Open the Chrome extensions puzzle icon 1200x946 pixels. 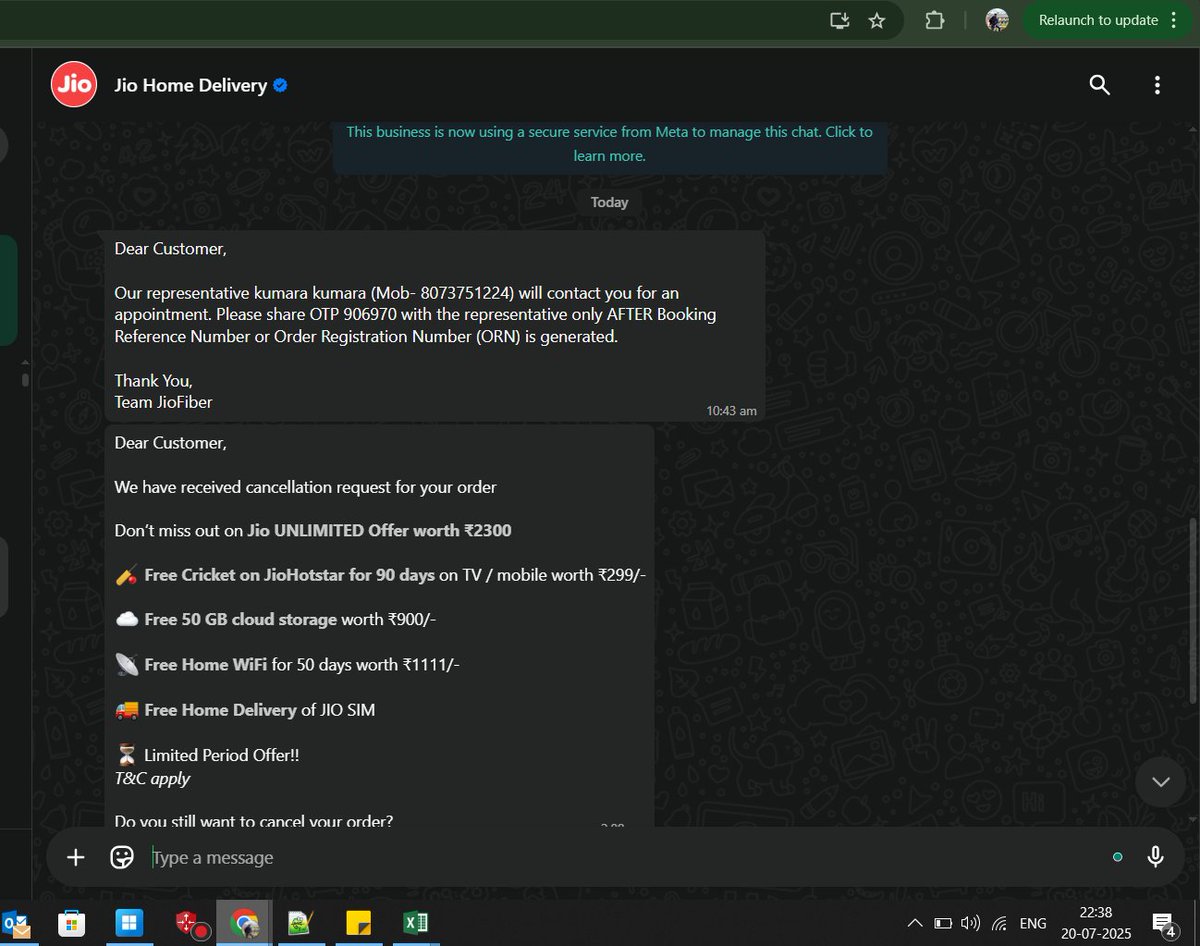935,20
